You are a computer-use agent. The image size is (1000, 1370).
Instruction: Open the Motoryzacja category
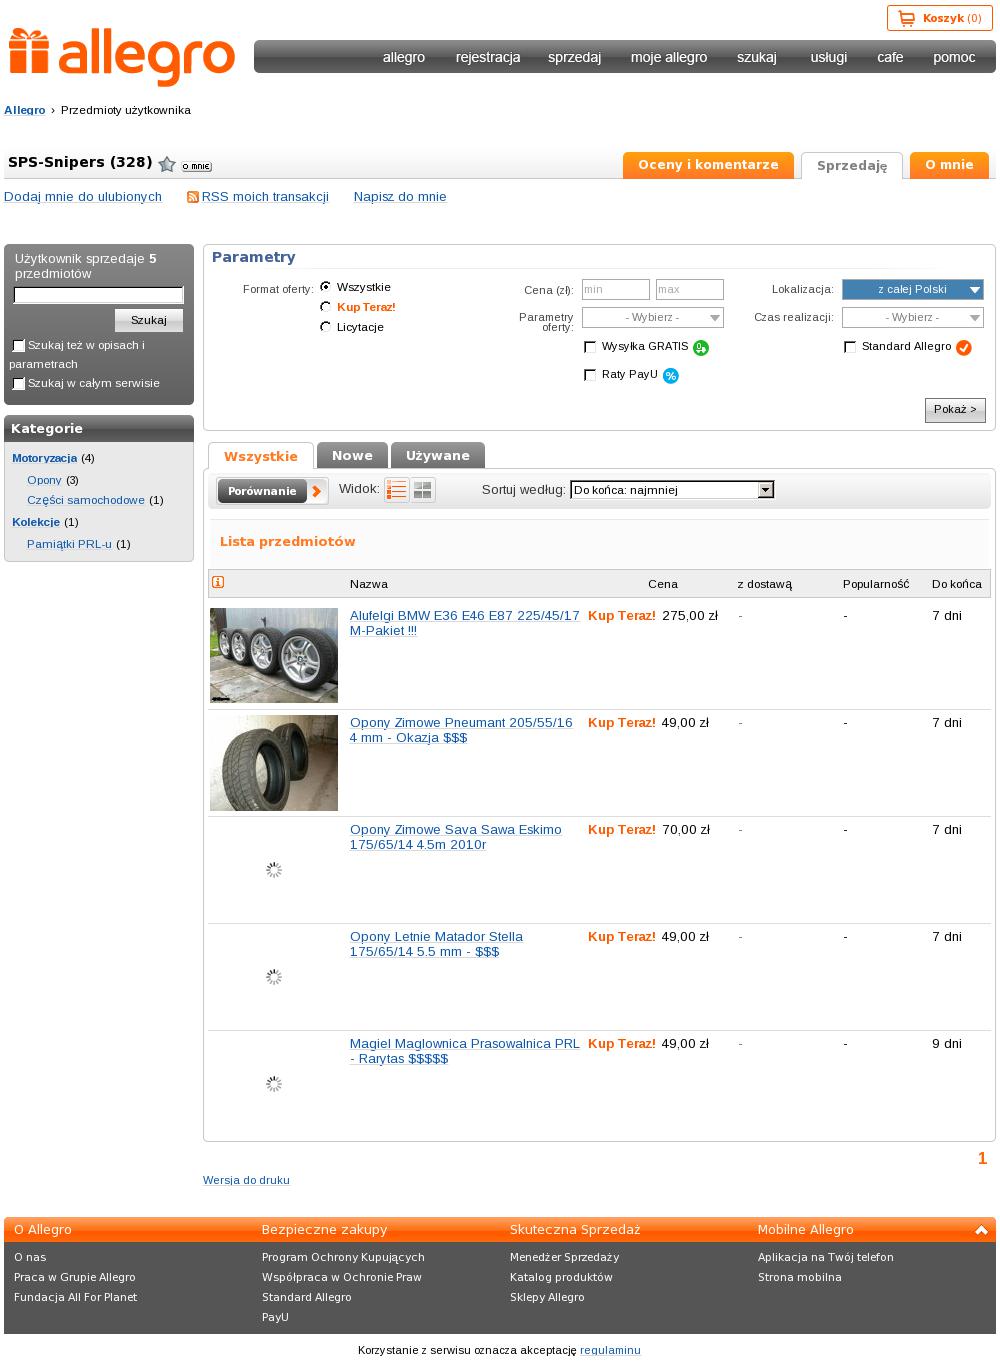click(45, 458)
